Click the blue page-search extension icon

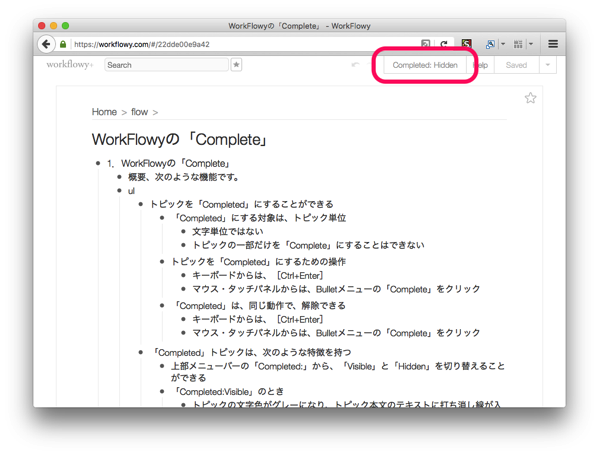(490, 44)
